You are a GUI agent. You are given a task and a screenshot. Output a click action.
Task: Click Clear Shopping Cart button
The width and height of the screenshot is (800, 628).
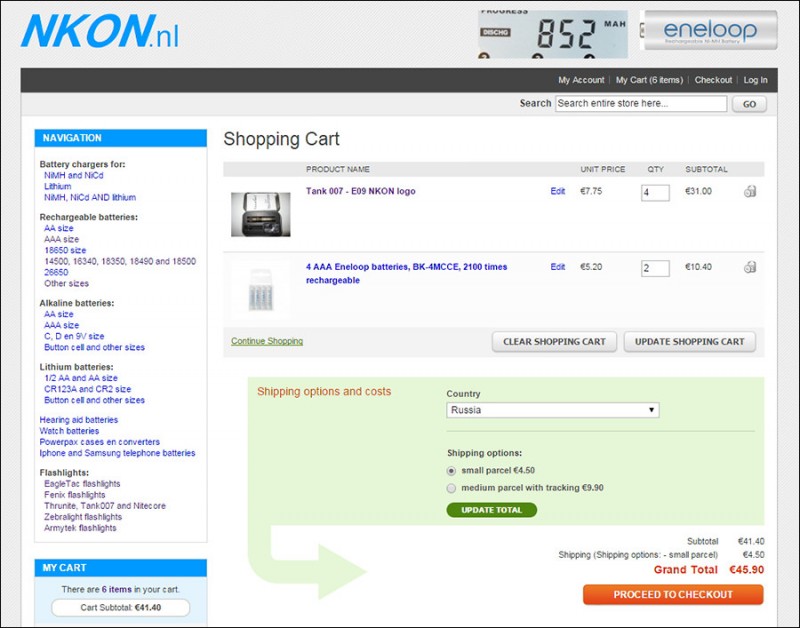[554, 342]
